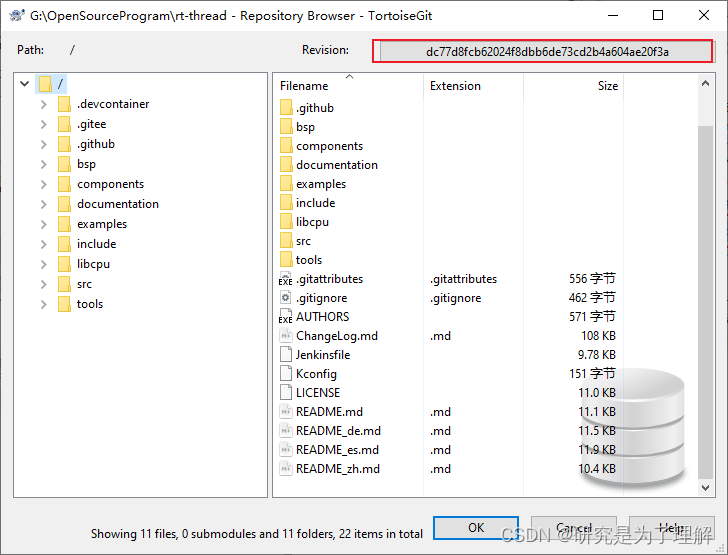Expand the components tree node
The image size is (728, 555).
pos(44,184)
